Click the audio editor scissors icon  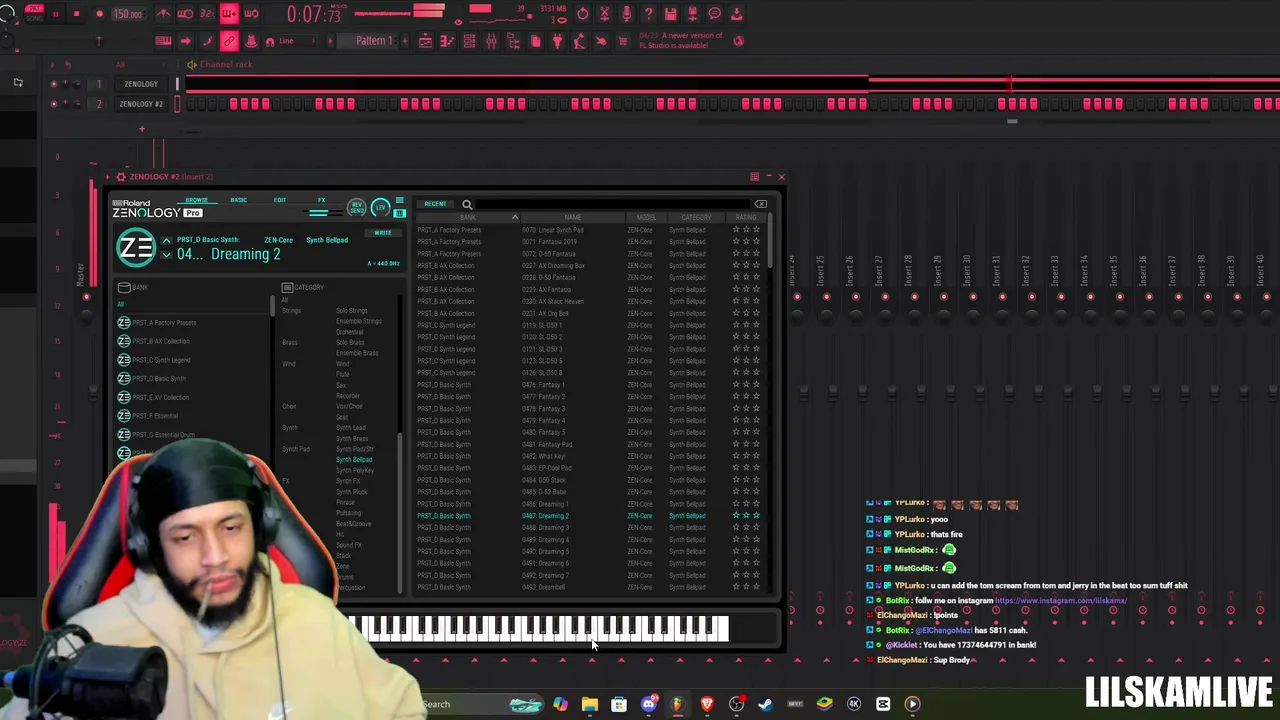[x=604, y=14]
